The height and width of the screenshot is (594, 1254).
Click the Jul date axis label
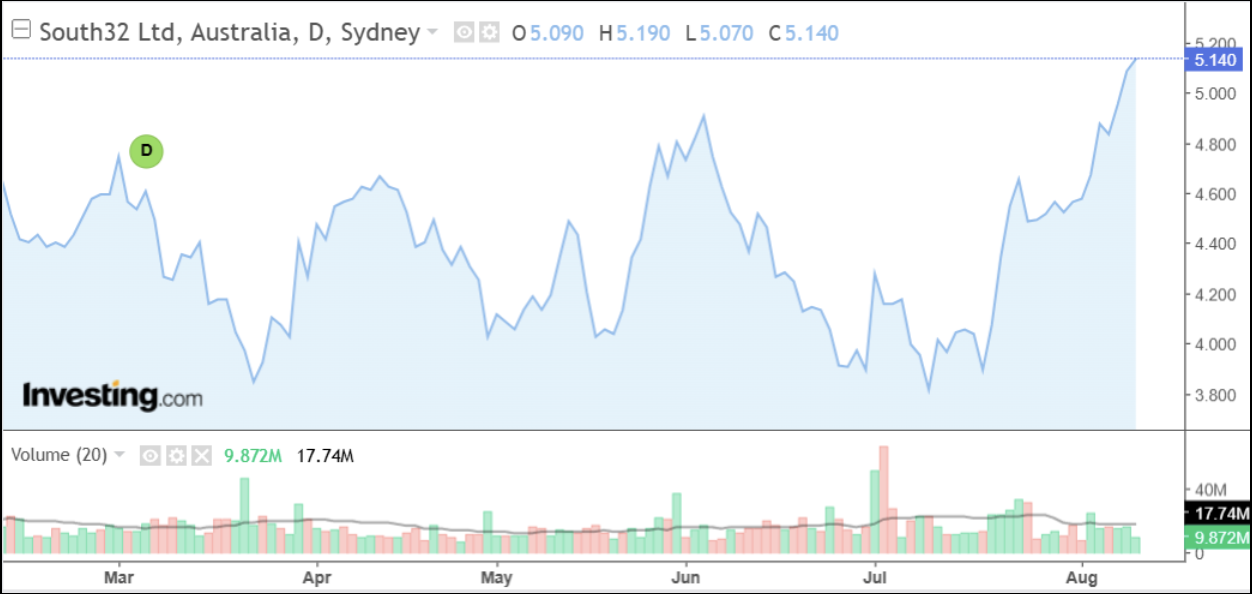click(875, 577)
